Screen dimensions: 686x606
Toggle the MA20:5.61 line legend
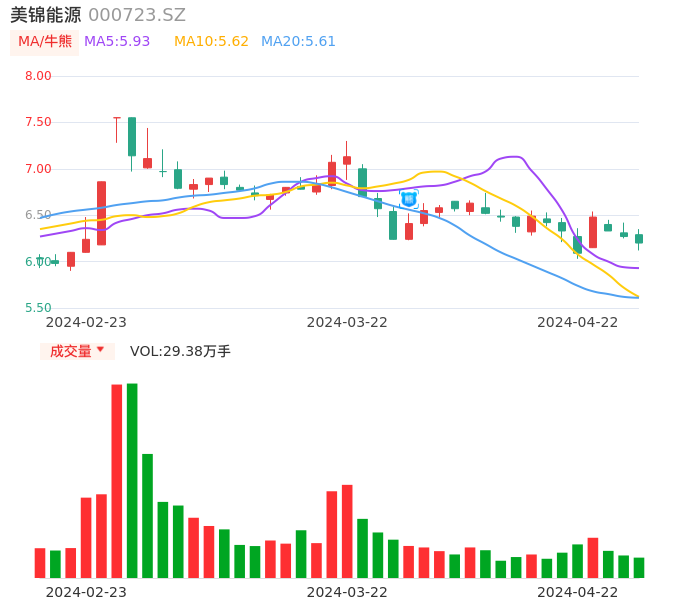pos(298,42)
